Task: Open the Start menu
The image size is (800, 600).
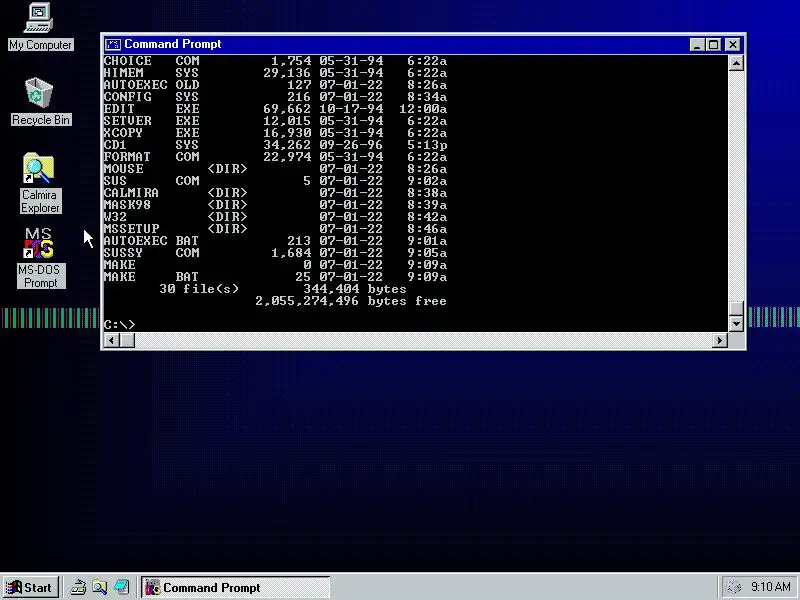Action: click(x=30, y=588)
